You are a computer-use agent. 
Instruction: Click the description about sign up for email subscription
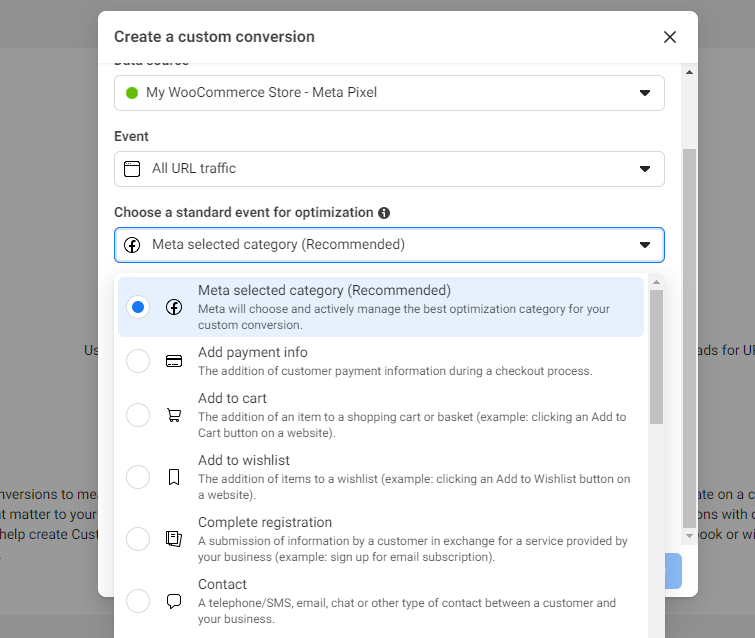pyautogui.click(x=413, y=549)
